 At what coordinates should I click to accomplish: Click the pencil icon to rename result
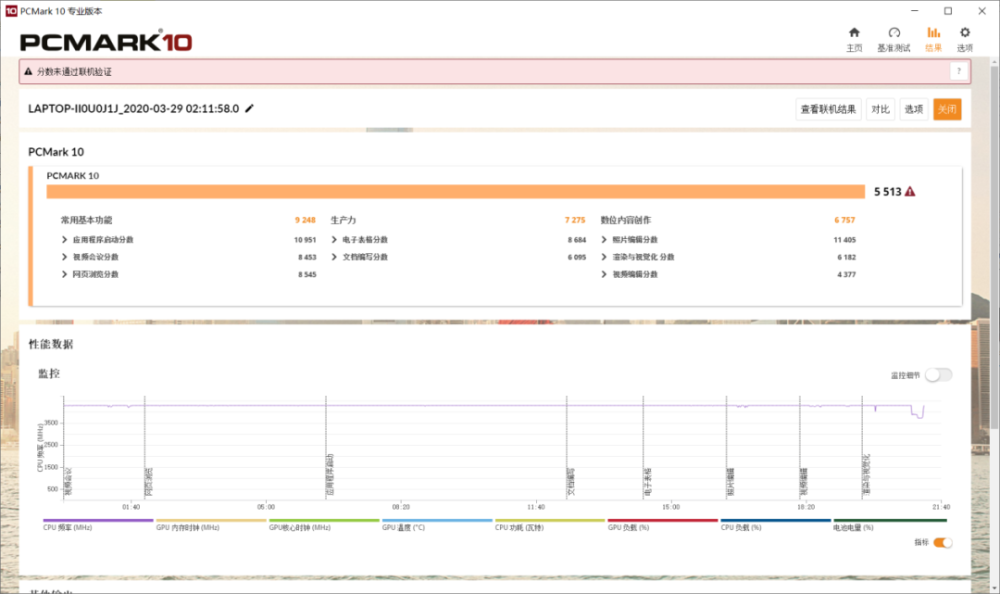(x=249, y=108)
